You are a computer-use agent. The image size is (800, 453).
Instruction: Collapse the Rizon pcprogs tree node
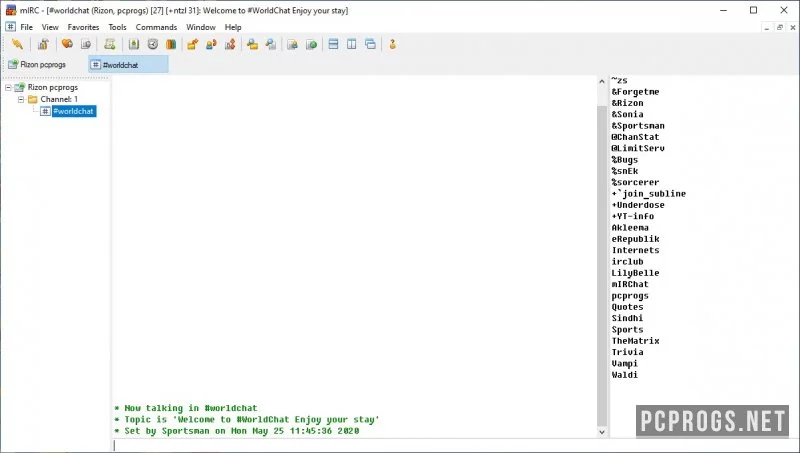pyautogui.click(x=8, y=88)
